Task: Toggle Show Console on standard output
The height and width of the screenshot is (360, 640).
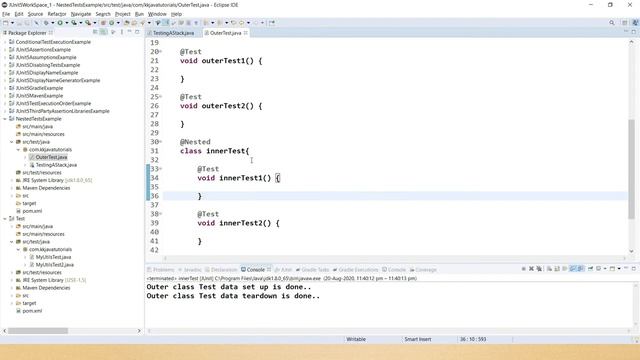Action: click(573, 269)
